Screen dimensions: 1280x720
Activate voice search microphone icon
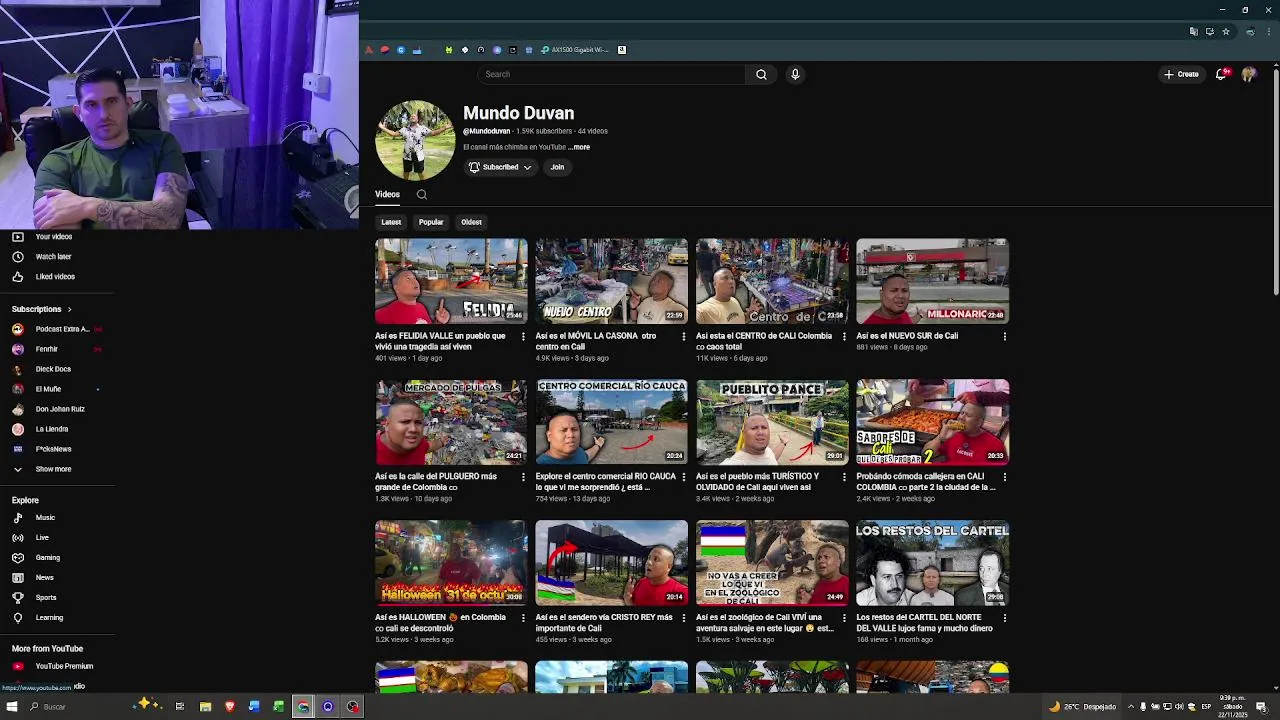click(x=795, y=74)
